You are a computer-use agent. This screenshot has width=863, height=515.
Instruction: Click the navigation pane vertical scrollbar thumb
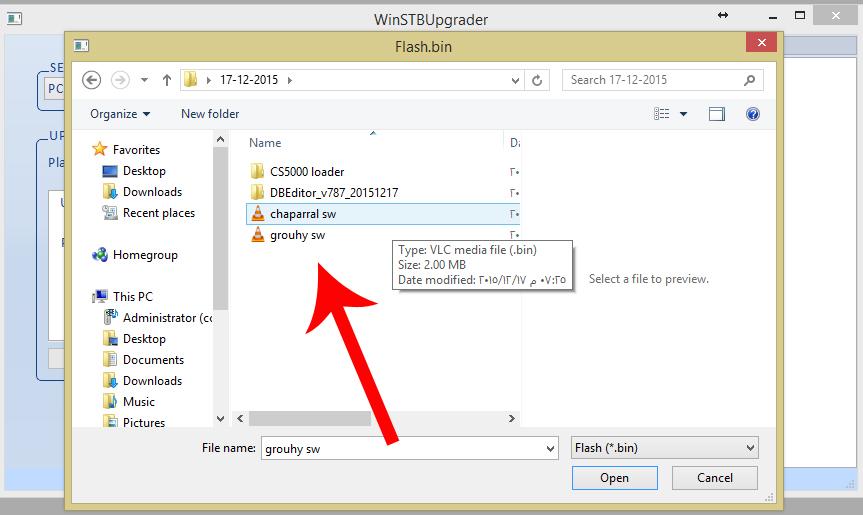click(221, 229)
